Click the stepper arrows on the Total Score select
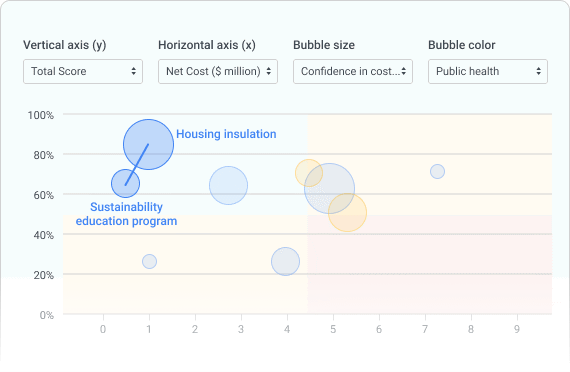The height and width of the screenshot is (372, 570). coord(134,71)
